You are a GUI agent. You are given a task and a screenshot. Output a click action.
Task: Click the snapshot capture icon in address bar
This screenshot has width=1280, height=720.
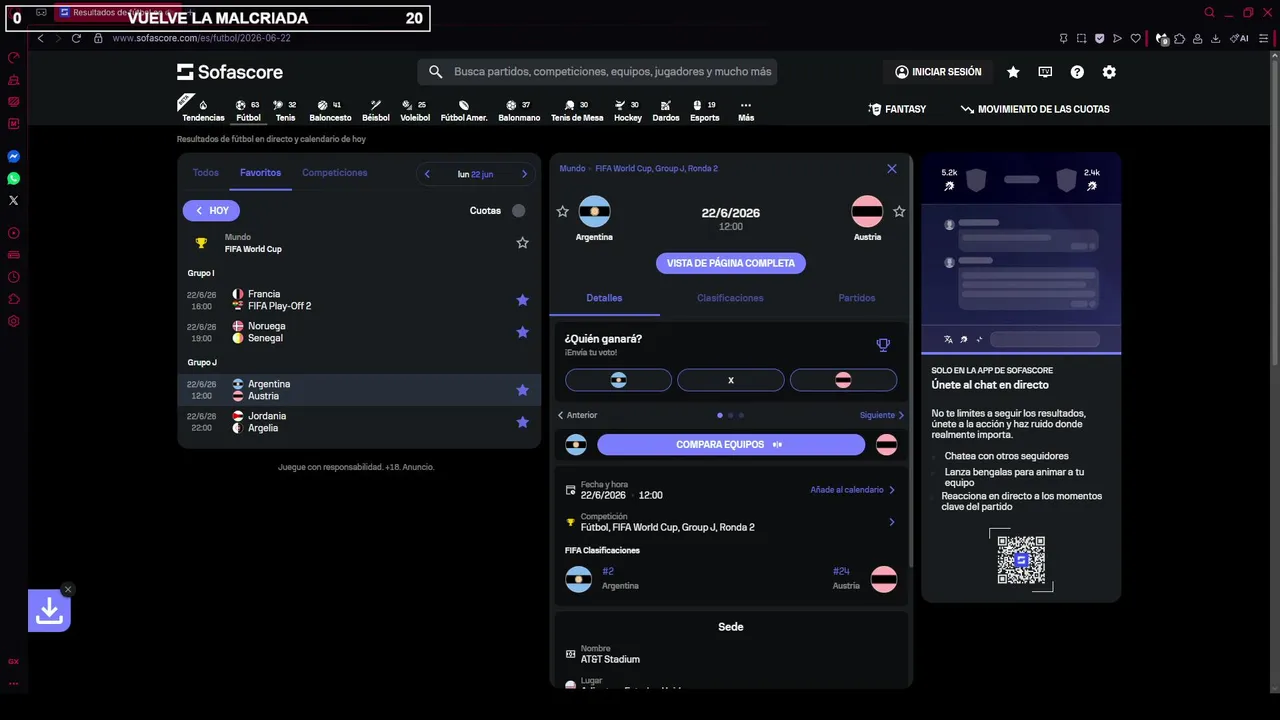click(1081, 38)
